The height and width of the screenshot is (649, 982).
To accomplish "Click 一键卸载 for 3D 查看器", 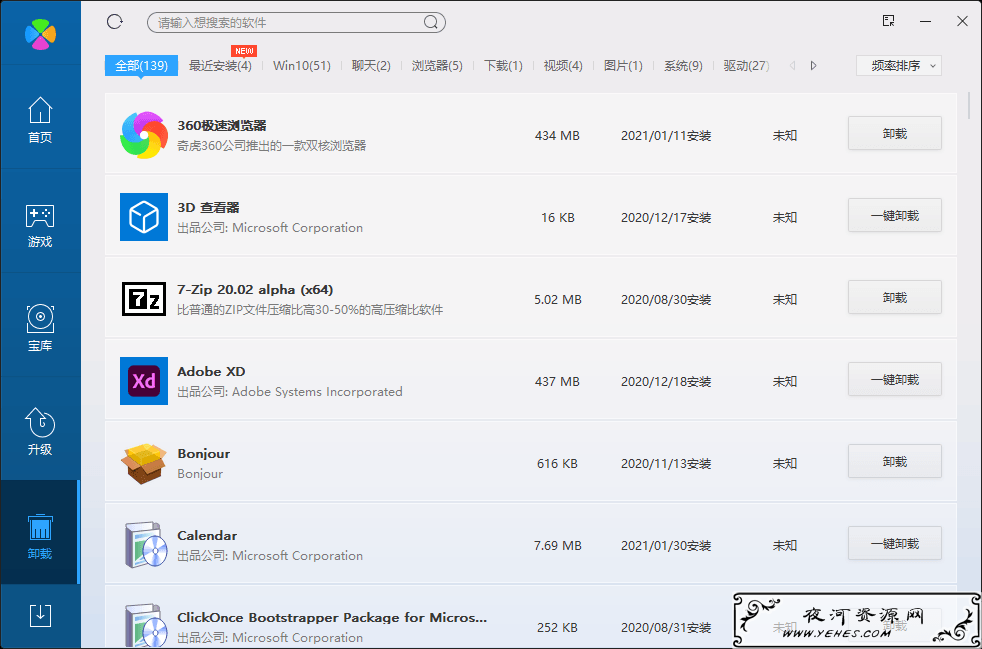I will pos(895,215).
